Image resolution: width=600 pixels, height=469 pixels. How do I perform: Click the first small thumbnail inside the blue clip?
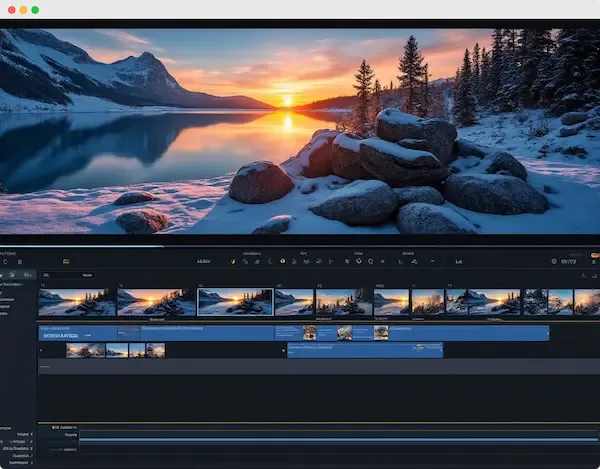pos(310,333)
